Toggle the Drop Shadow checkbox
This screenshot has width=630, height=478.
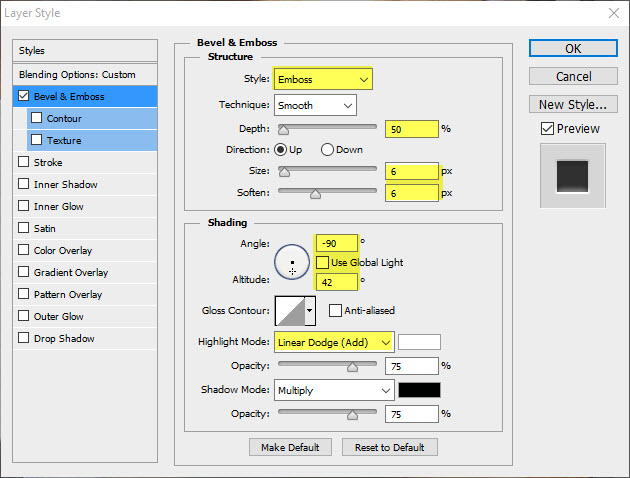pos(24,338)
